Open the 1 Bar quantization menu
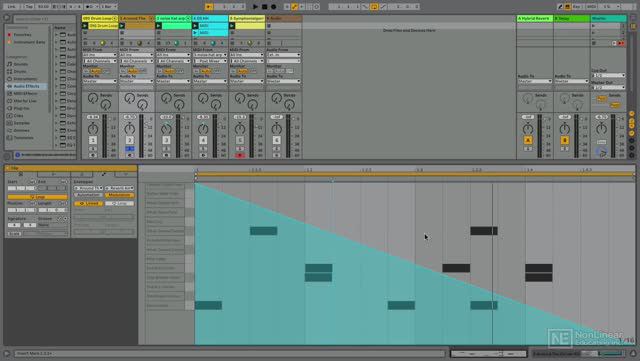The height and width of the screenshot is (361, 640). (x=109, y=7)
